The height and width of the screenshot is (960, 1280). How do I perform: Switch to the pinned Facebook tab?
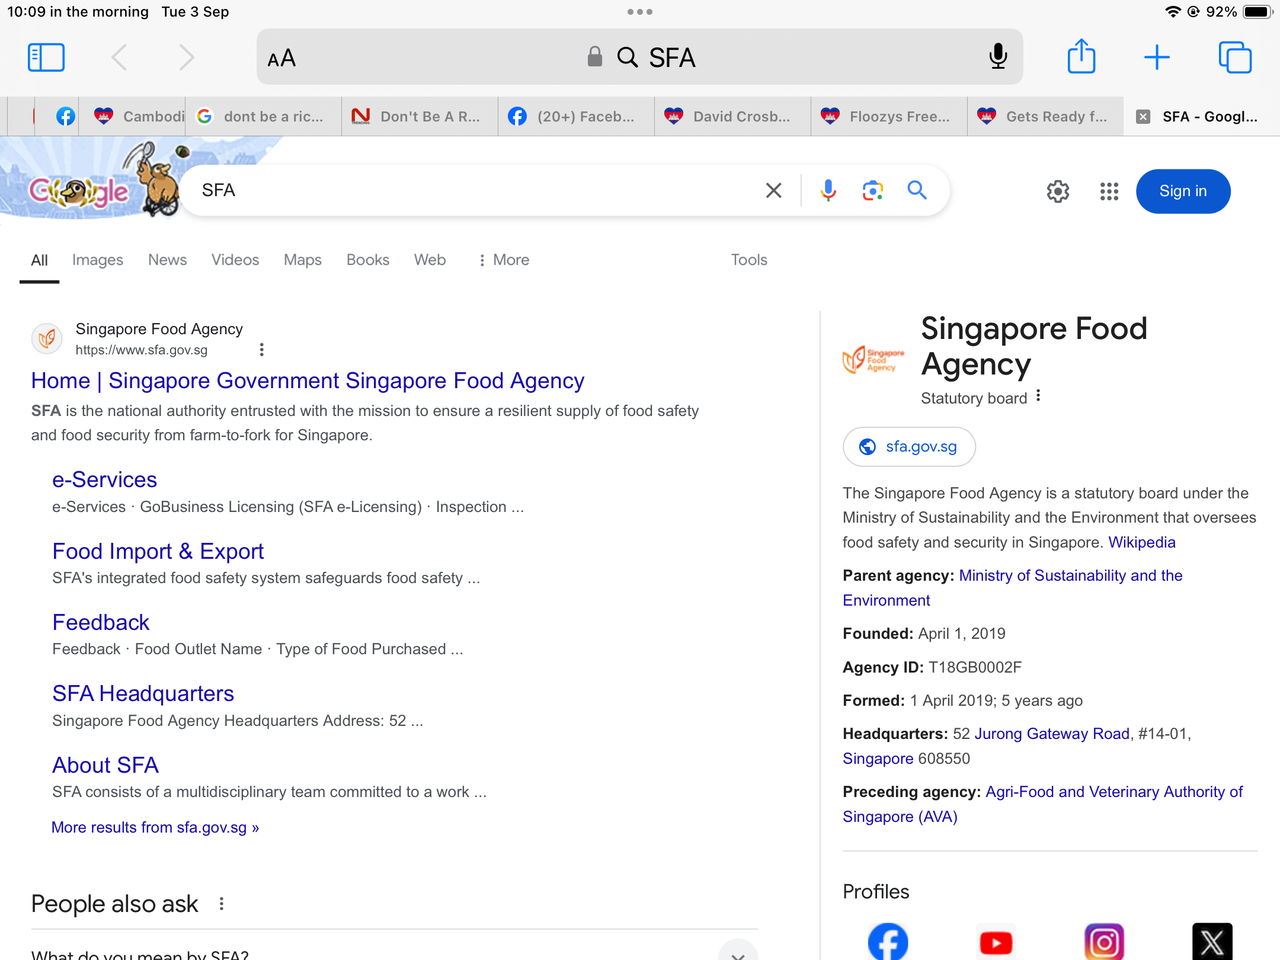(x=66, y=116)
